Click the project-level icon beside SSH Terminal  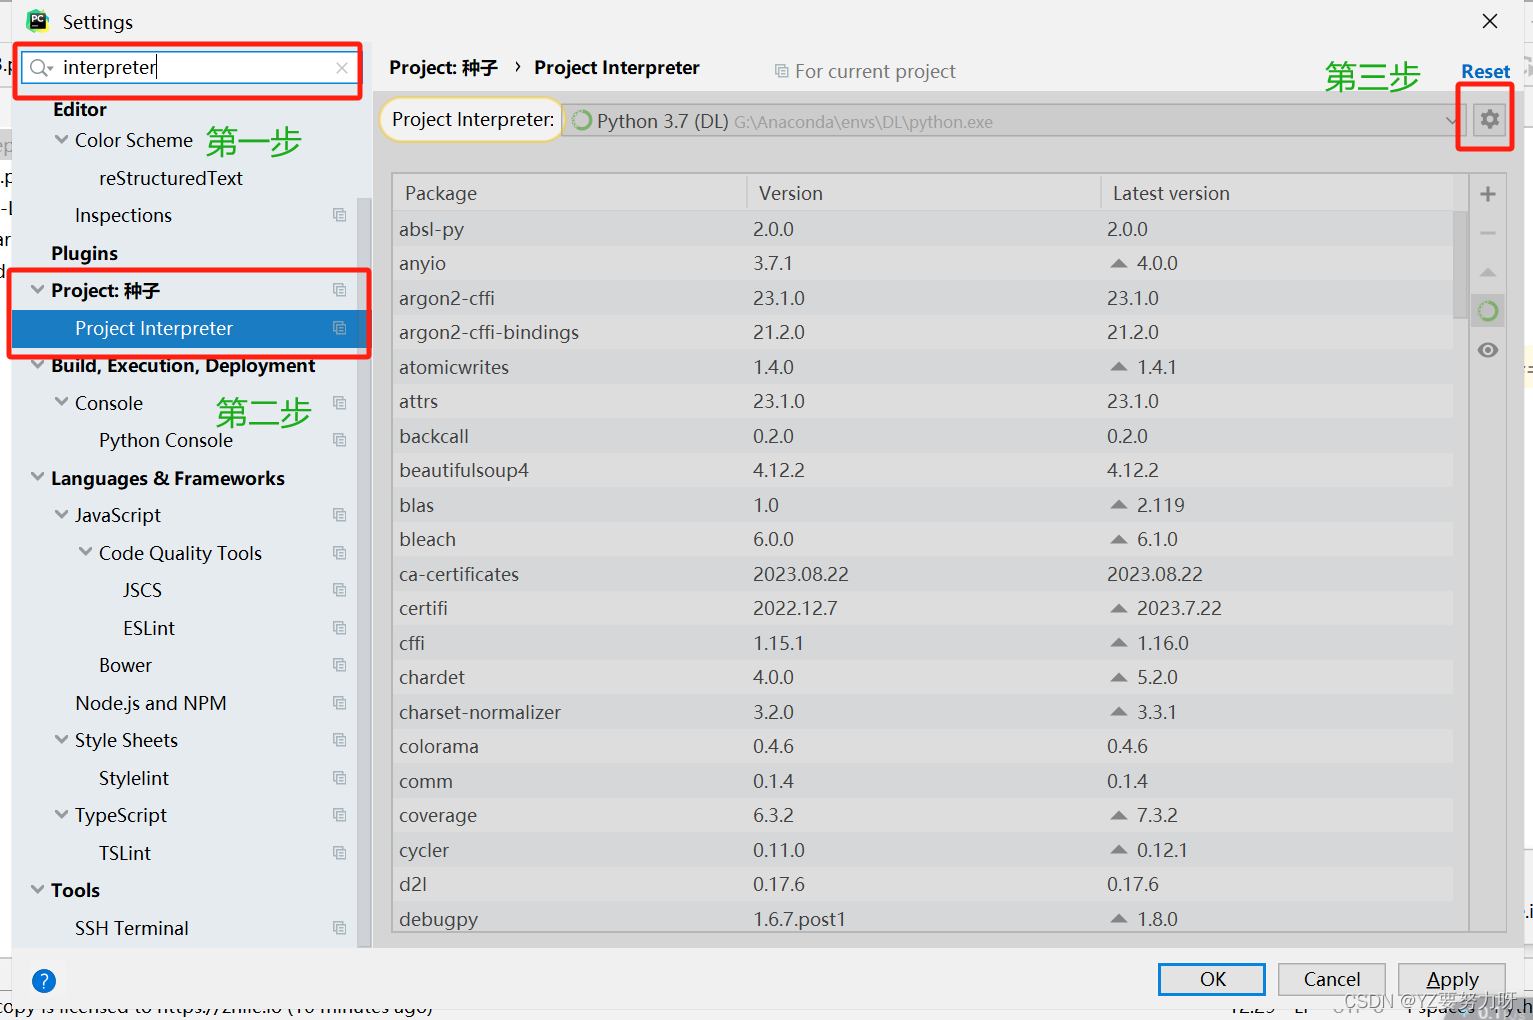tap(340, 928)
